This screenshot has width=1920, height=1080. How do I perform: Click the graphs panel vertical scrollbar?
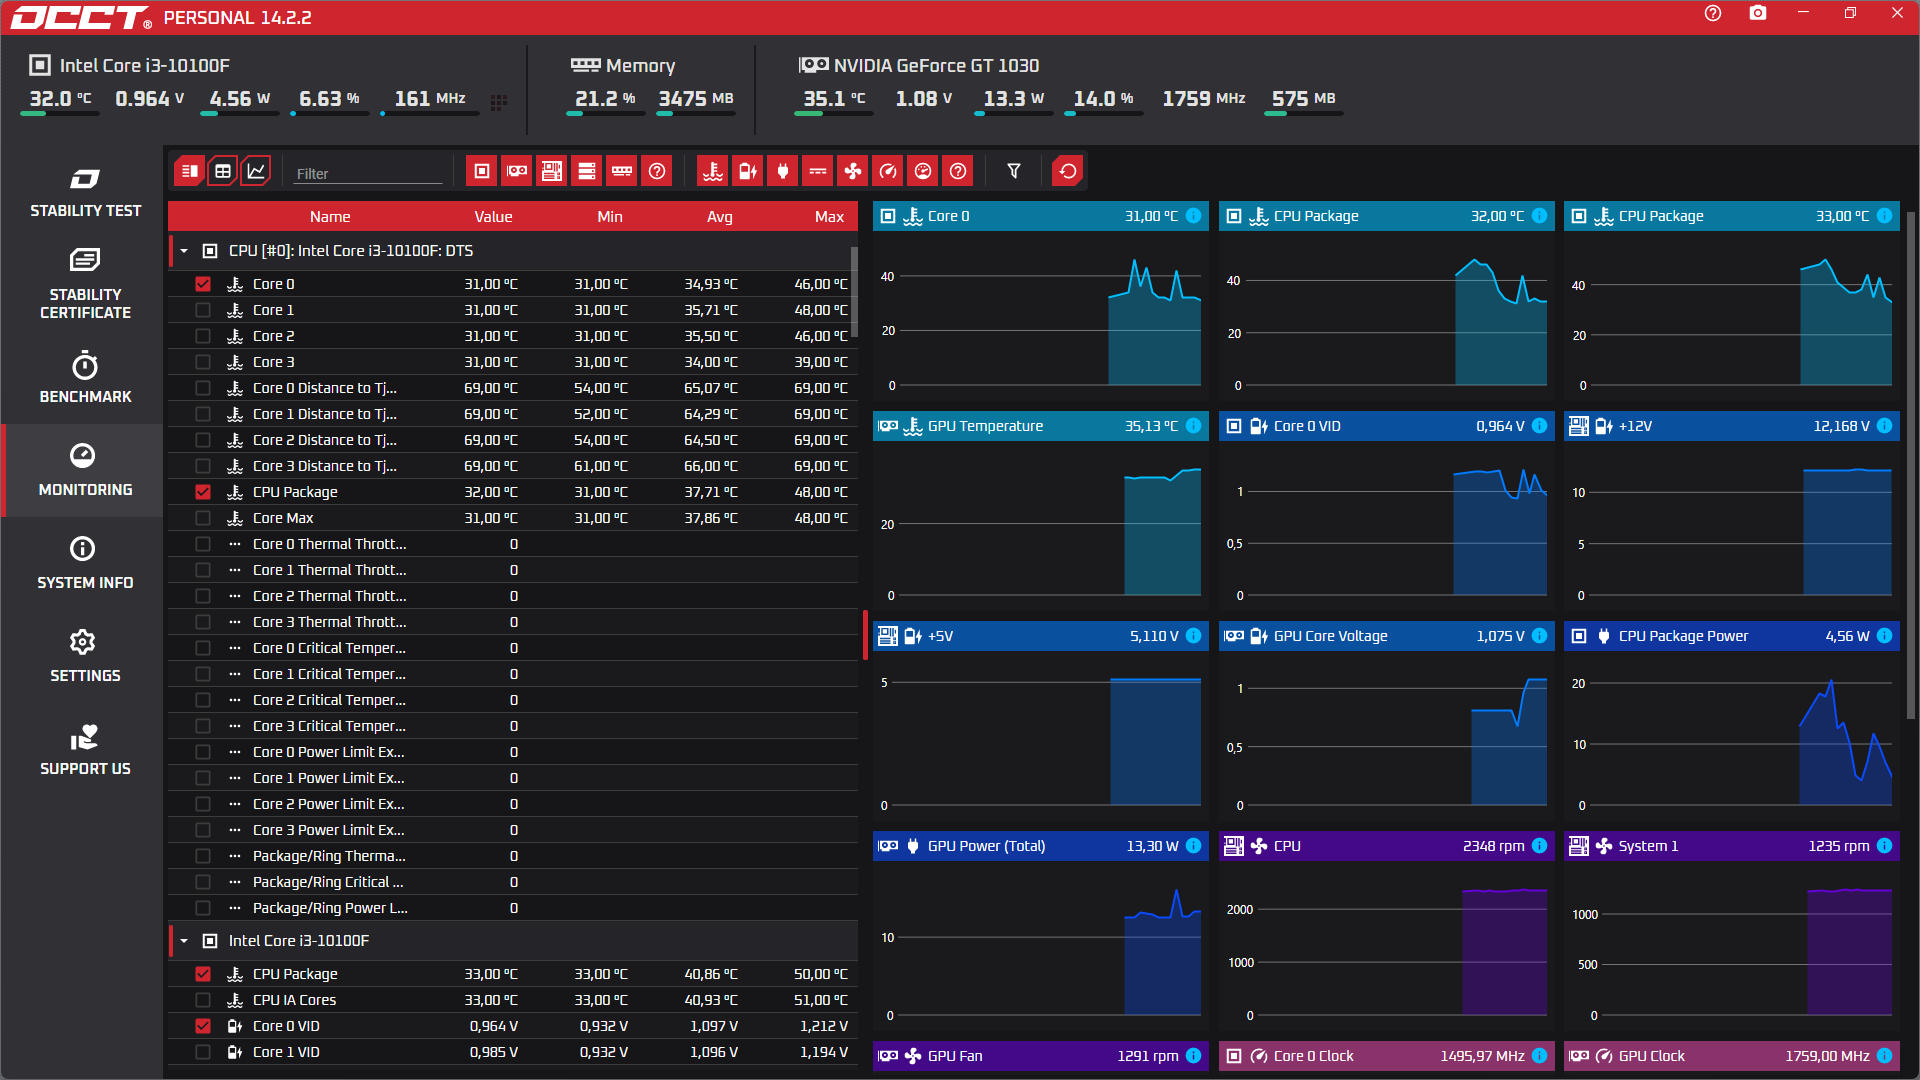1911,465
